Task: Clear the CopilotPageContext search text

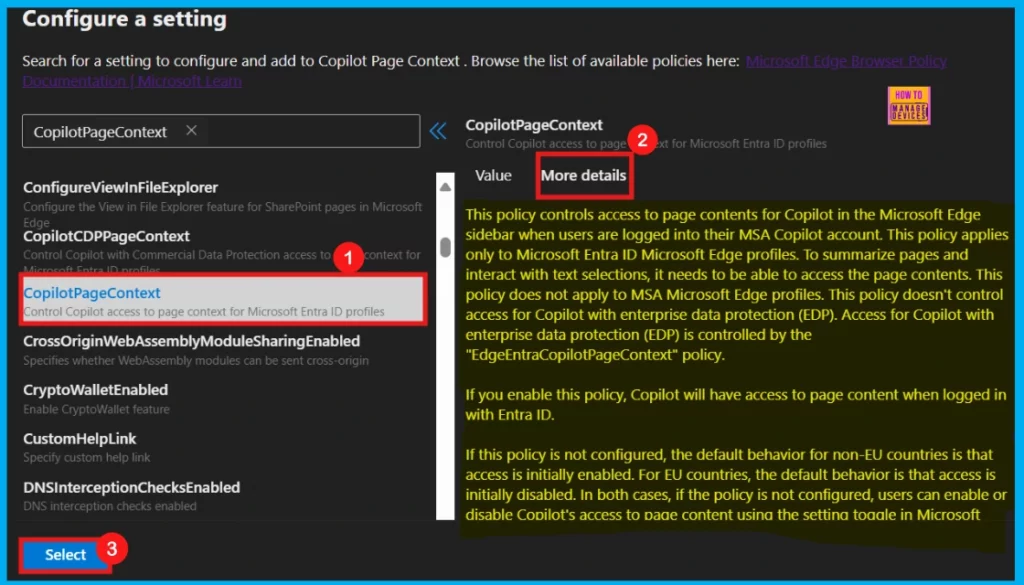Action: tap(191, 131)
